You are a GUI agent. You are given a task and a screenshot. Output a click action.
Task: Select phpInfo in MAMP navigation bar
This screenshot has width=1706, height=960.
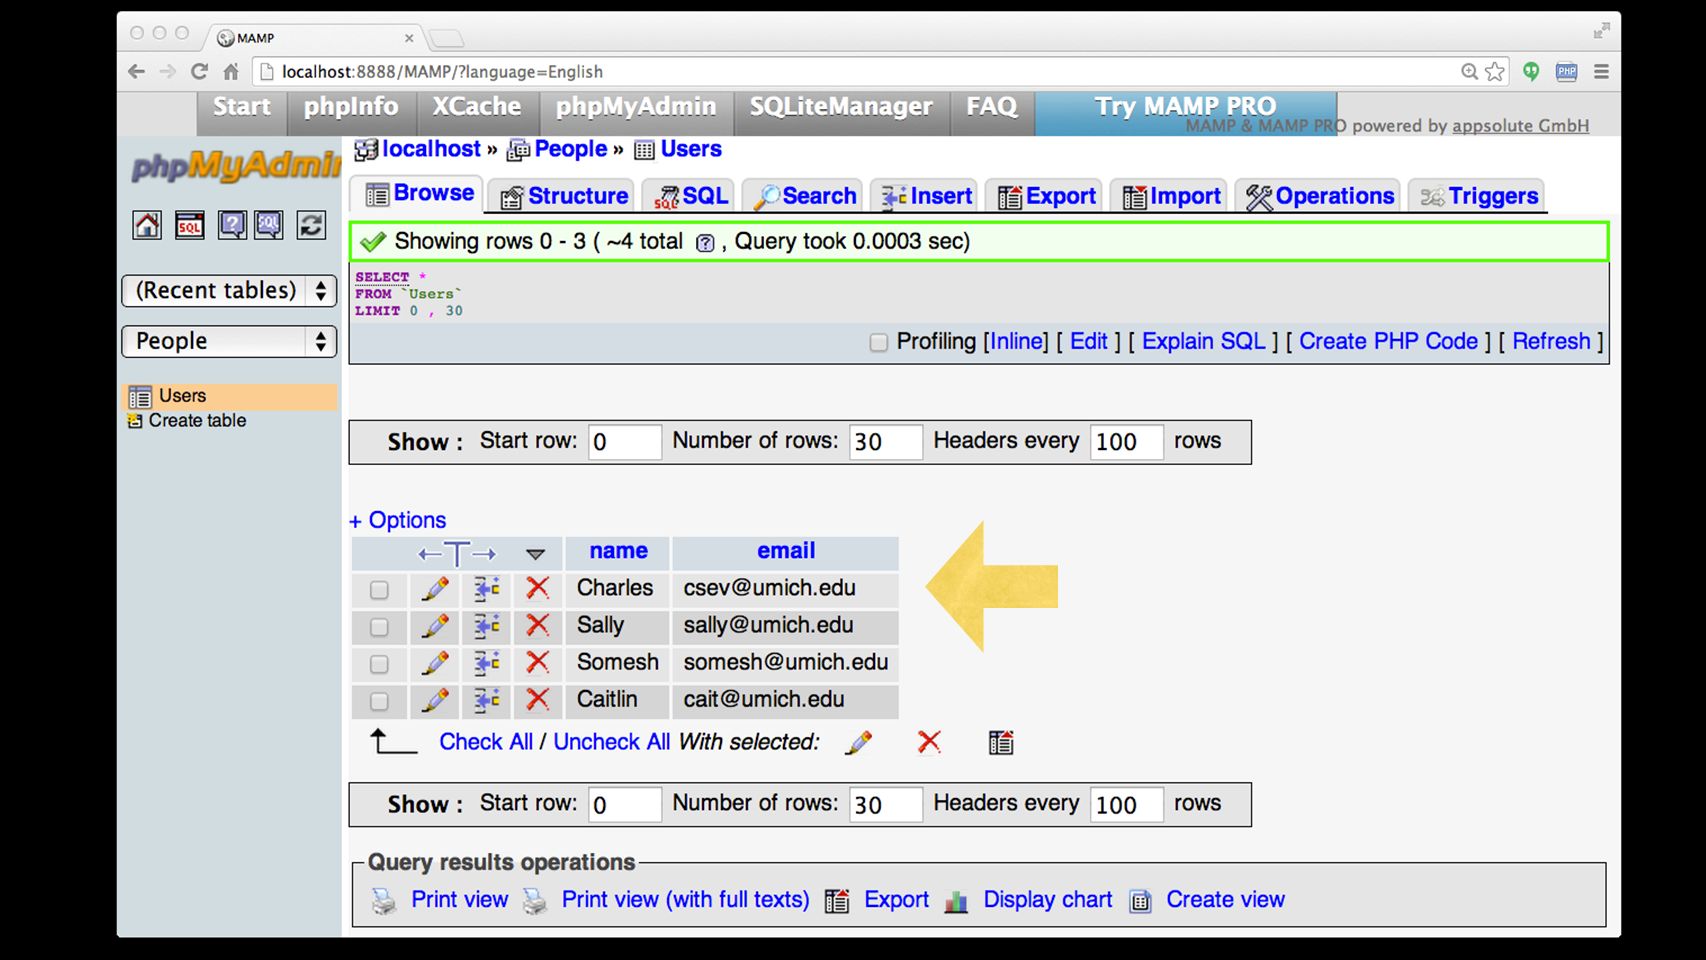coord(351,107)
